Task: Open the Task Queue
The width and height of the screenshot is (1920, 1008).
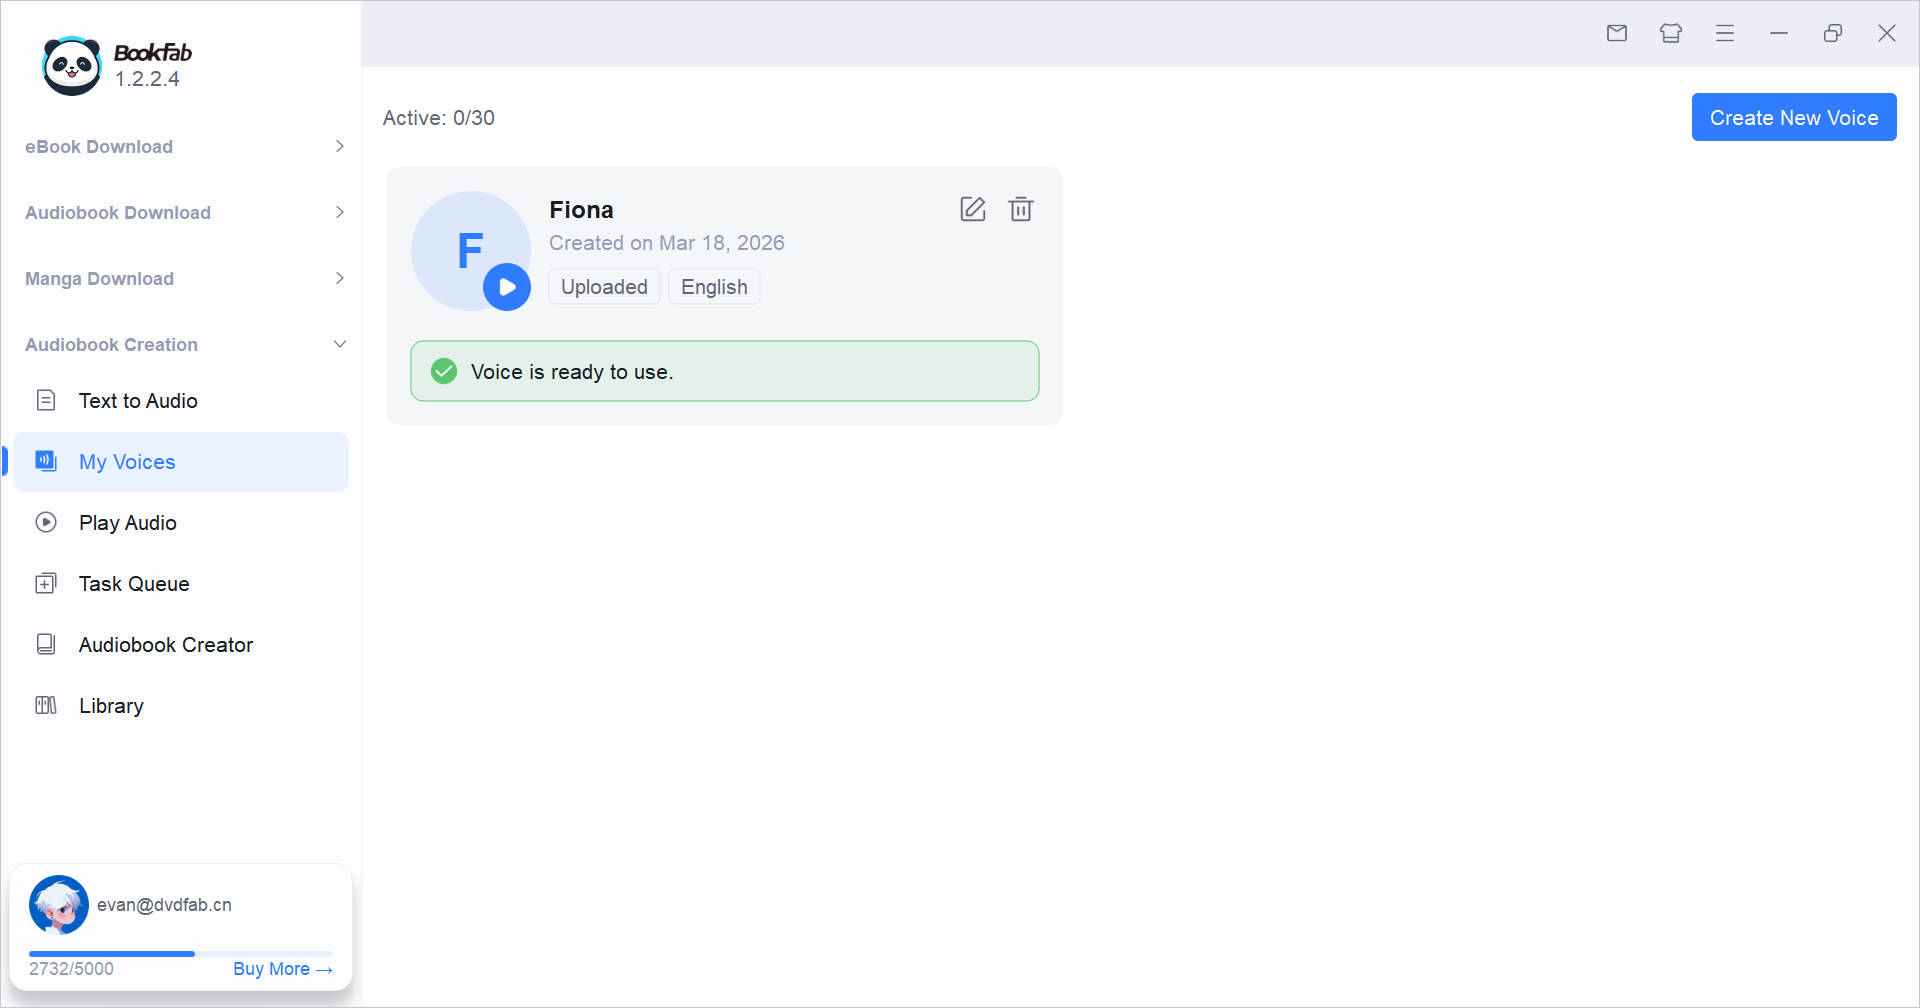Action: pyautogui.click(x=134, y=584)
